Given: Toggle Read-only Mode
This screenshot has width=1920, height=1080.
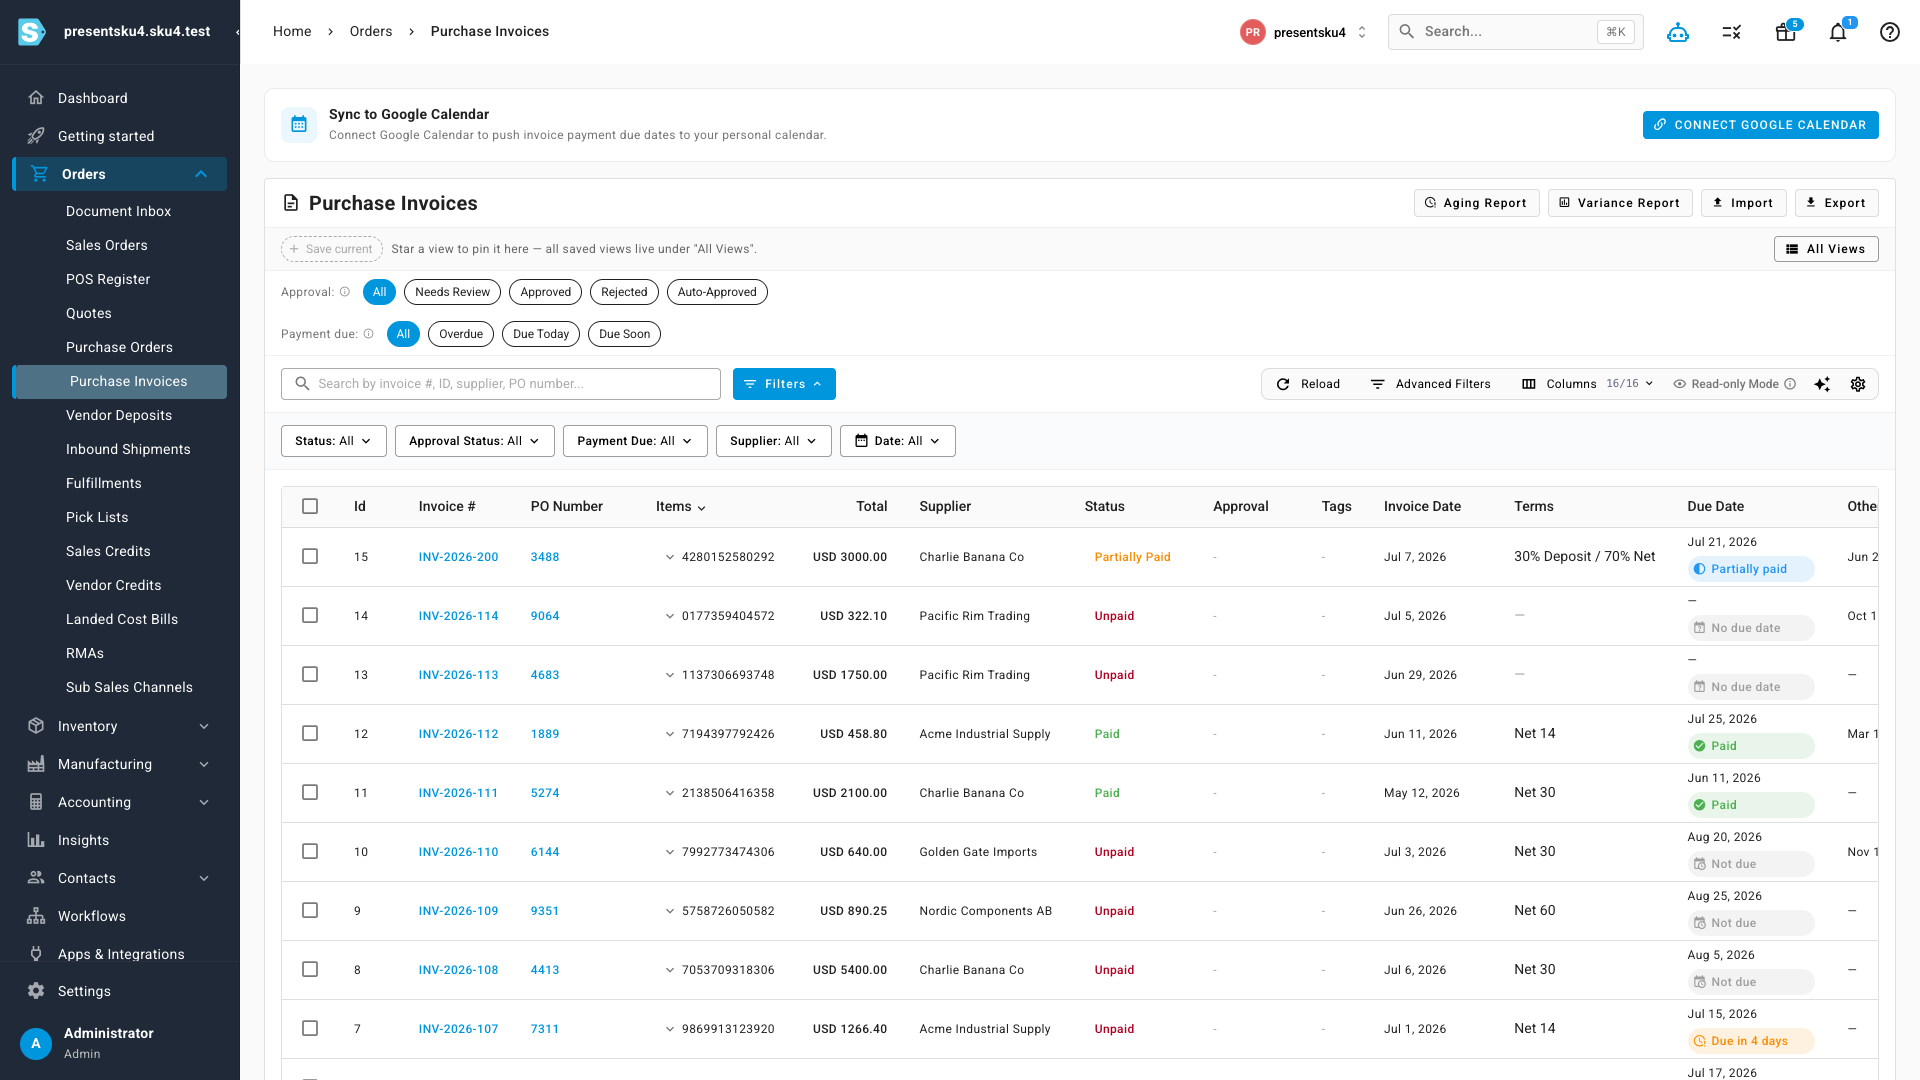Looking at the screenshot, I should point(1727,384).
